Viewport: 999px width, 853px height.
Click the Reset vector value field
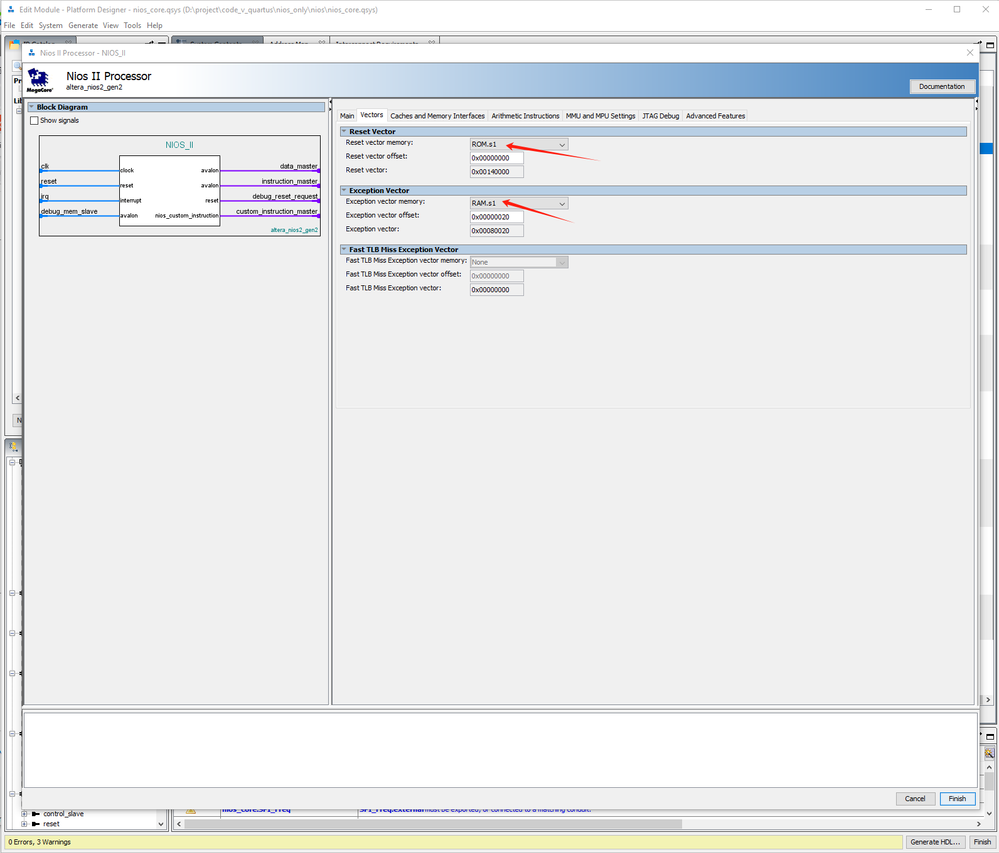pyautogui.click(x=496, y=172)
